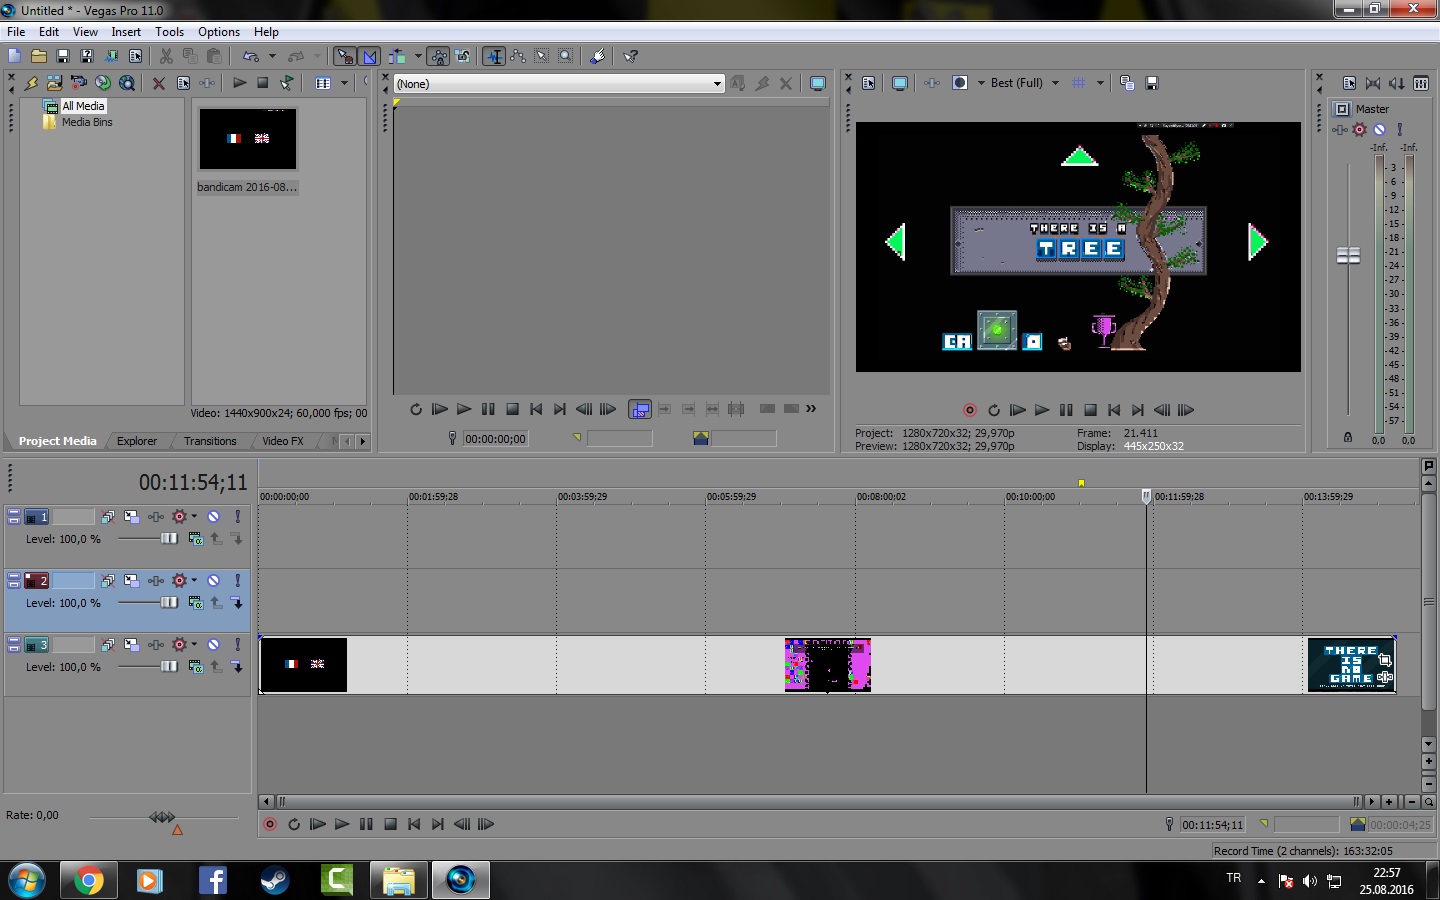Open Steam from the Windows taskbar

pyautogui.click(x=275, y=880)
